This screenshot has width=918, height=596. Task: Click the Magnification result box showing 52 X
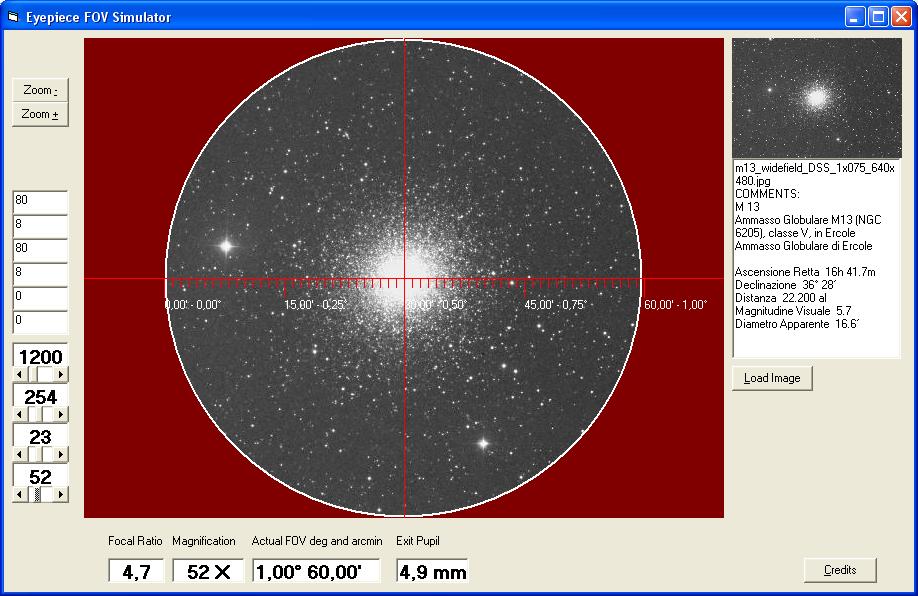[208, 571]
